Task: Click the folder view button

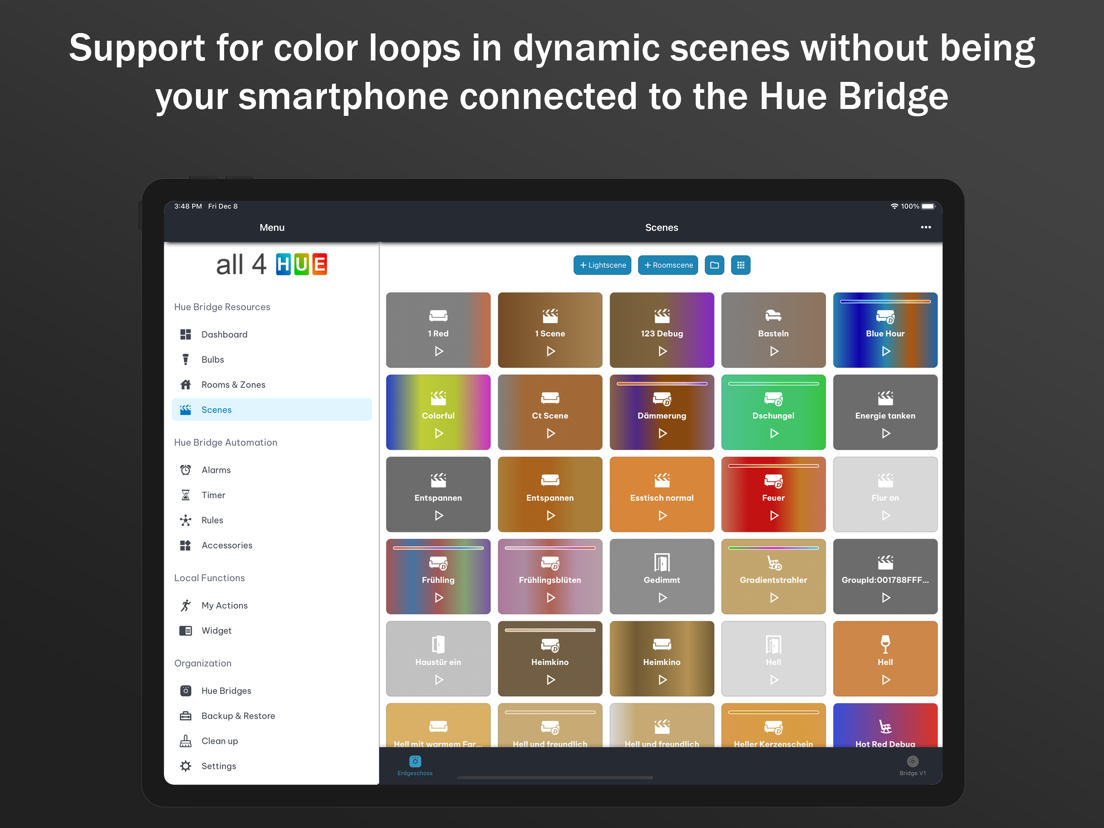Action: coord(714,265)
